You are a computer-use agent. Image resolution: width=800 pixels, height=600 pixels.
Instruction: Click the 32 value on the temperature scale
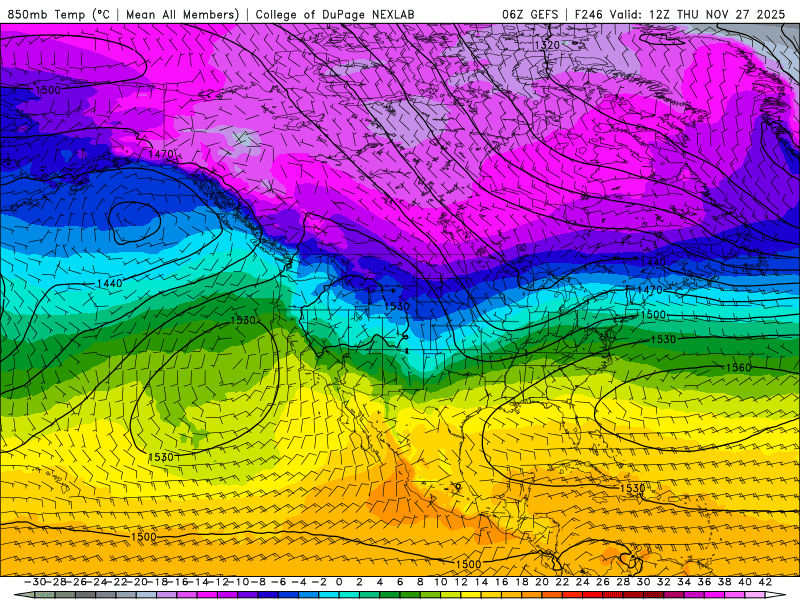pos(664,582)
